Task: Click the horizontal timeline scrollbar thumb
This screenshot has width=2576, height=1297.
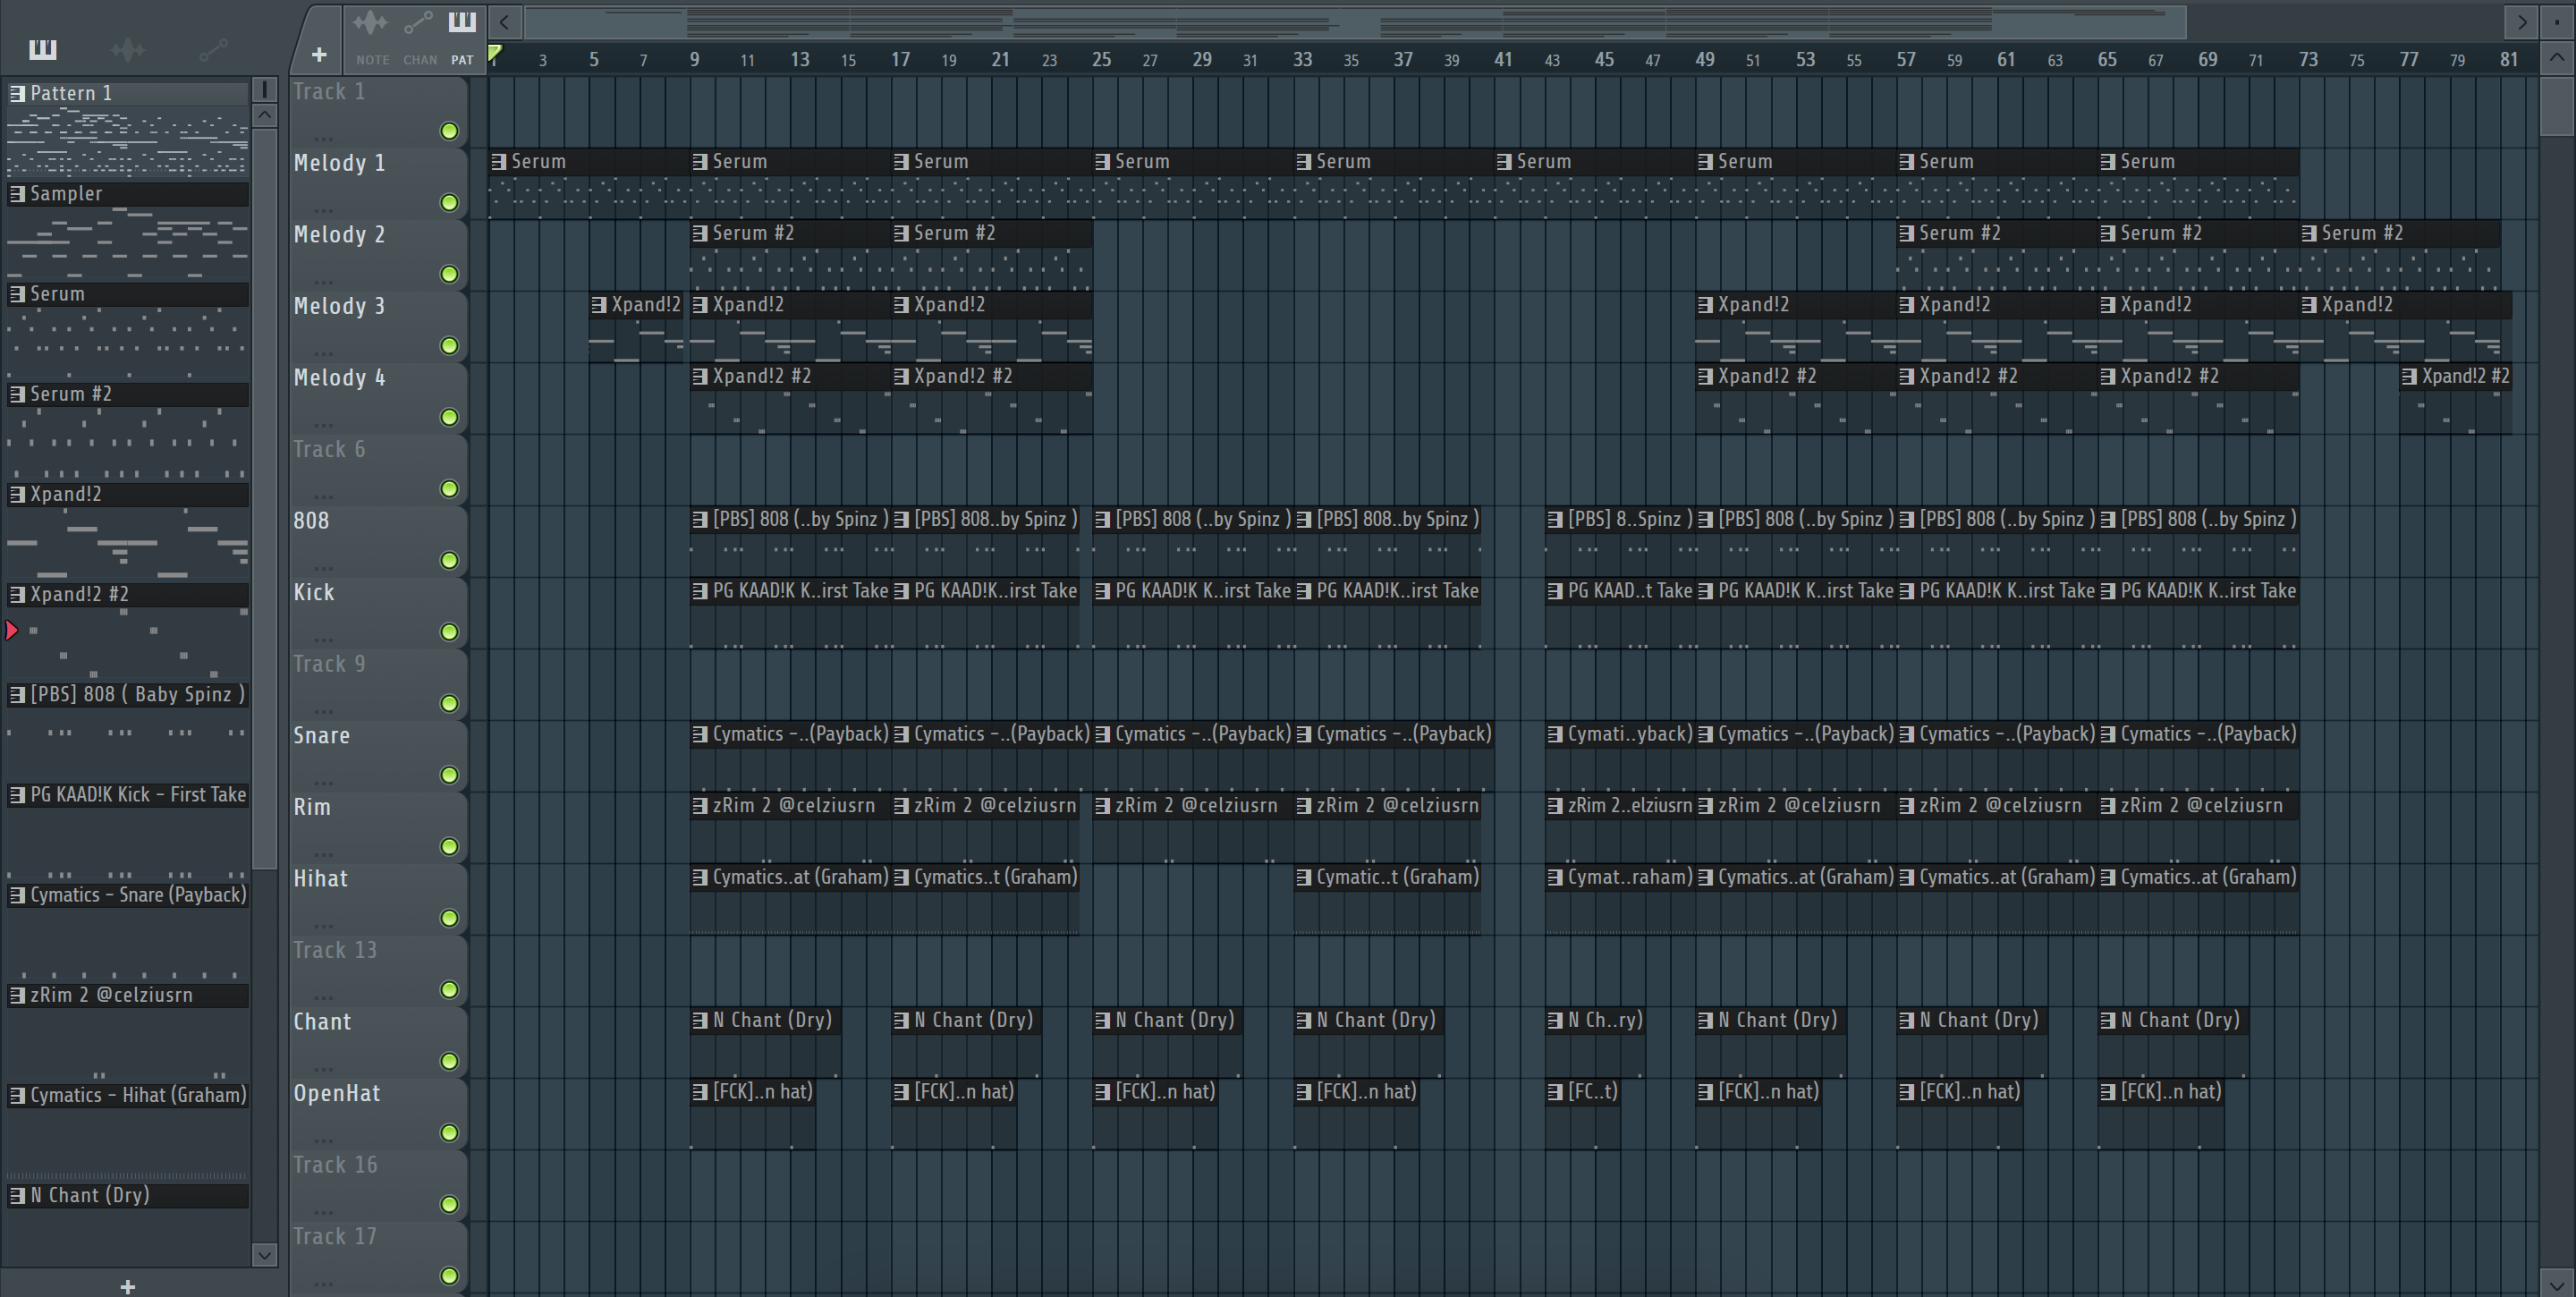Action: pyautogui.click(x=1355, y=21)
